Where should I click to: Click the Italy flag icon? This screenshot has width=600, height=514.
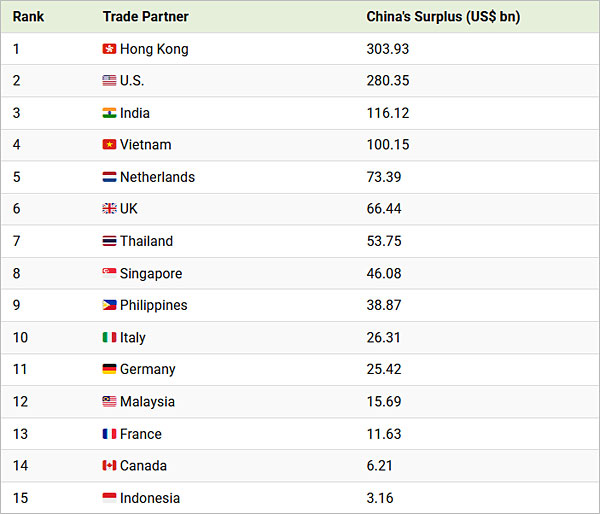pos(109,338)
